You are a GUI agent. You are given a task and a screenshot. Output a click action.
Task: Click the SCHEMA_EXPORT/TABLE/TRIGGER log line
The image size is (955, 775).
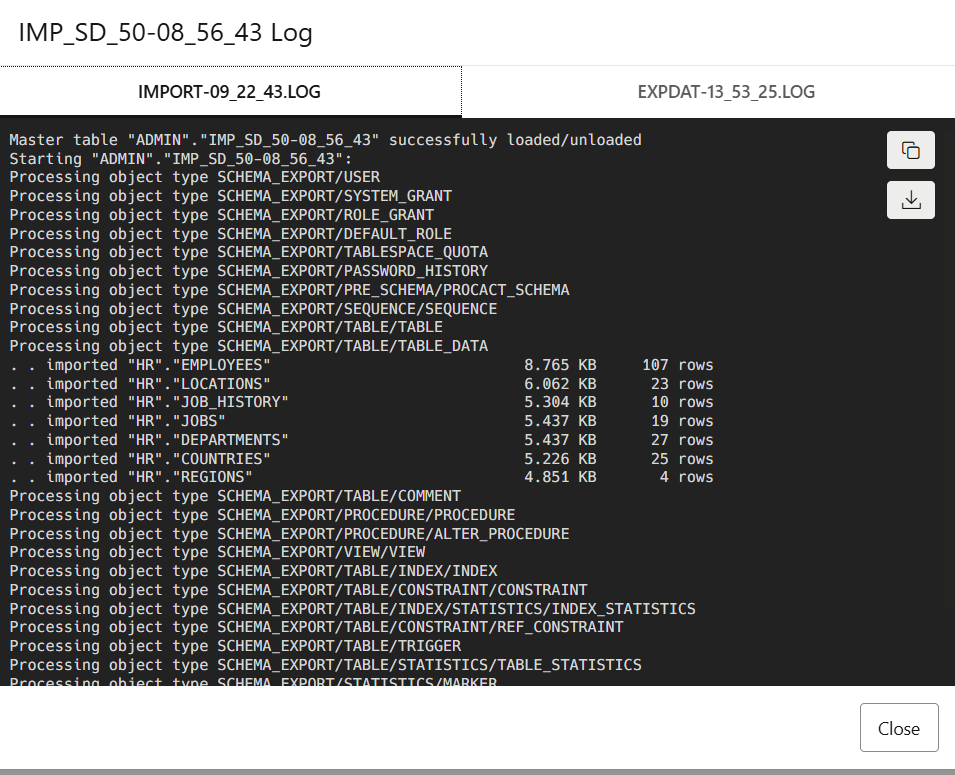click(235, 646)
